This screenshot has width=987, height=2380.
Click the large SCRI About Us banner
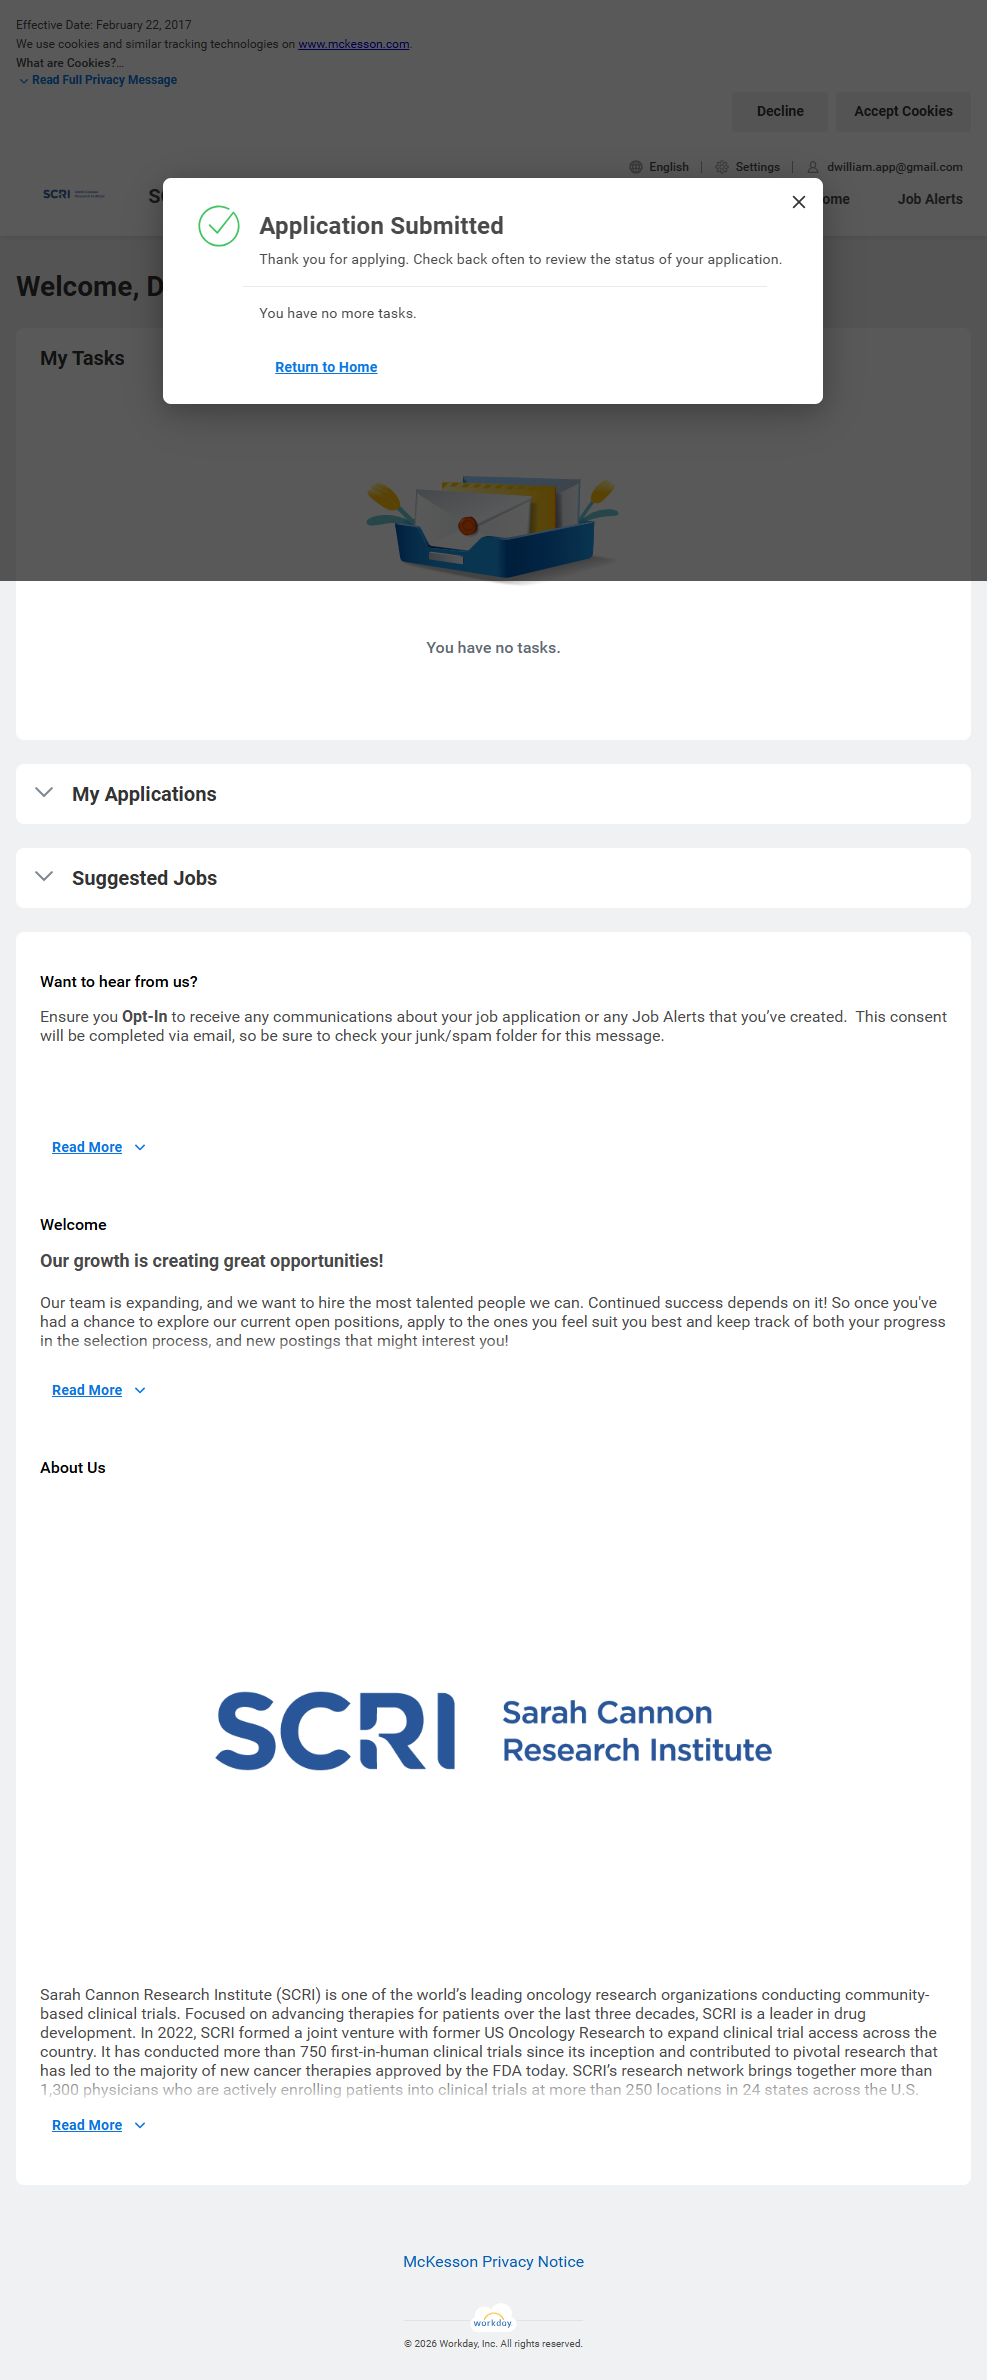click(x=493, y=1731)
